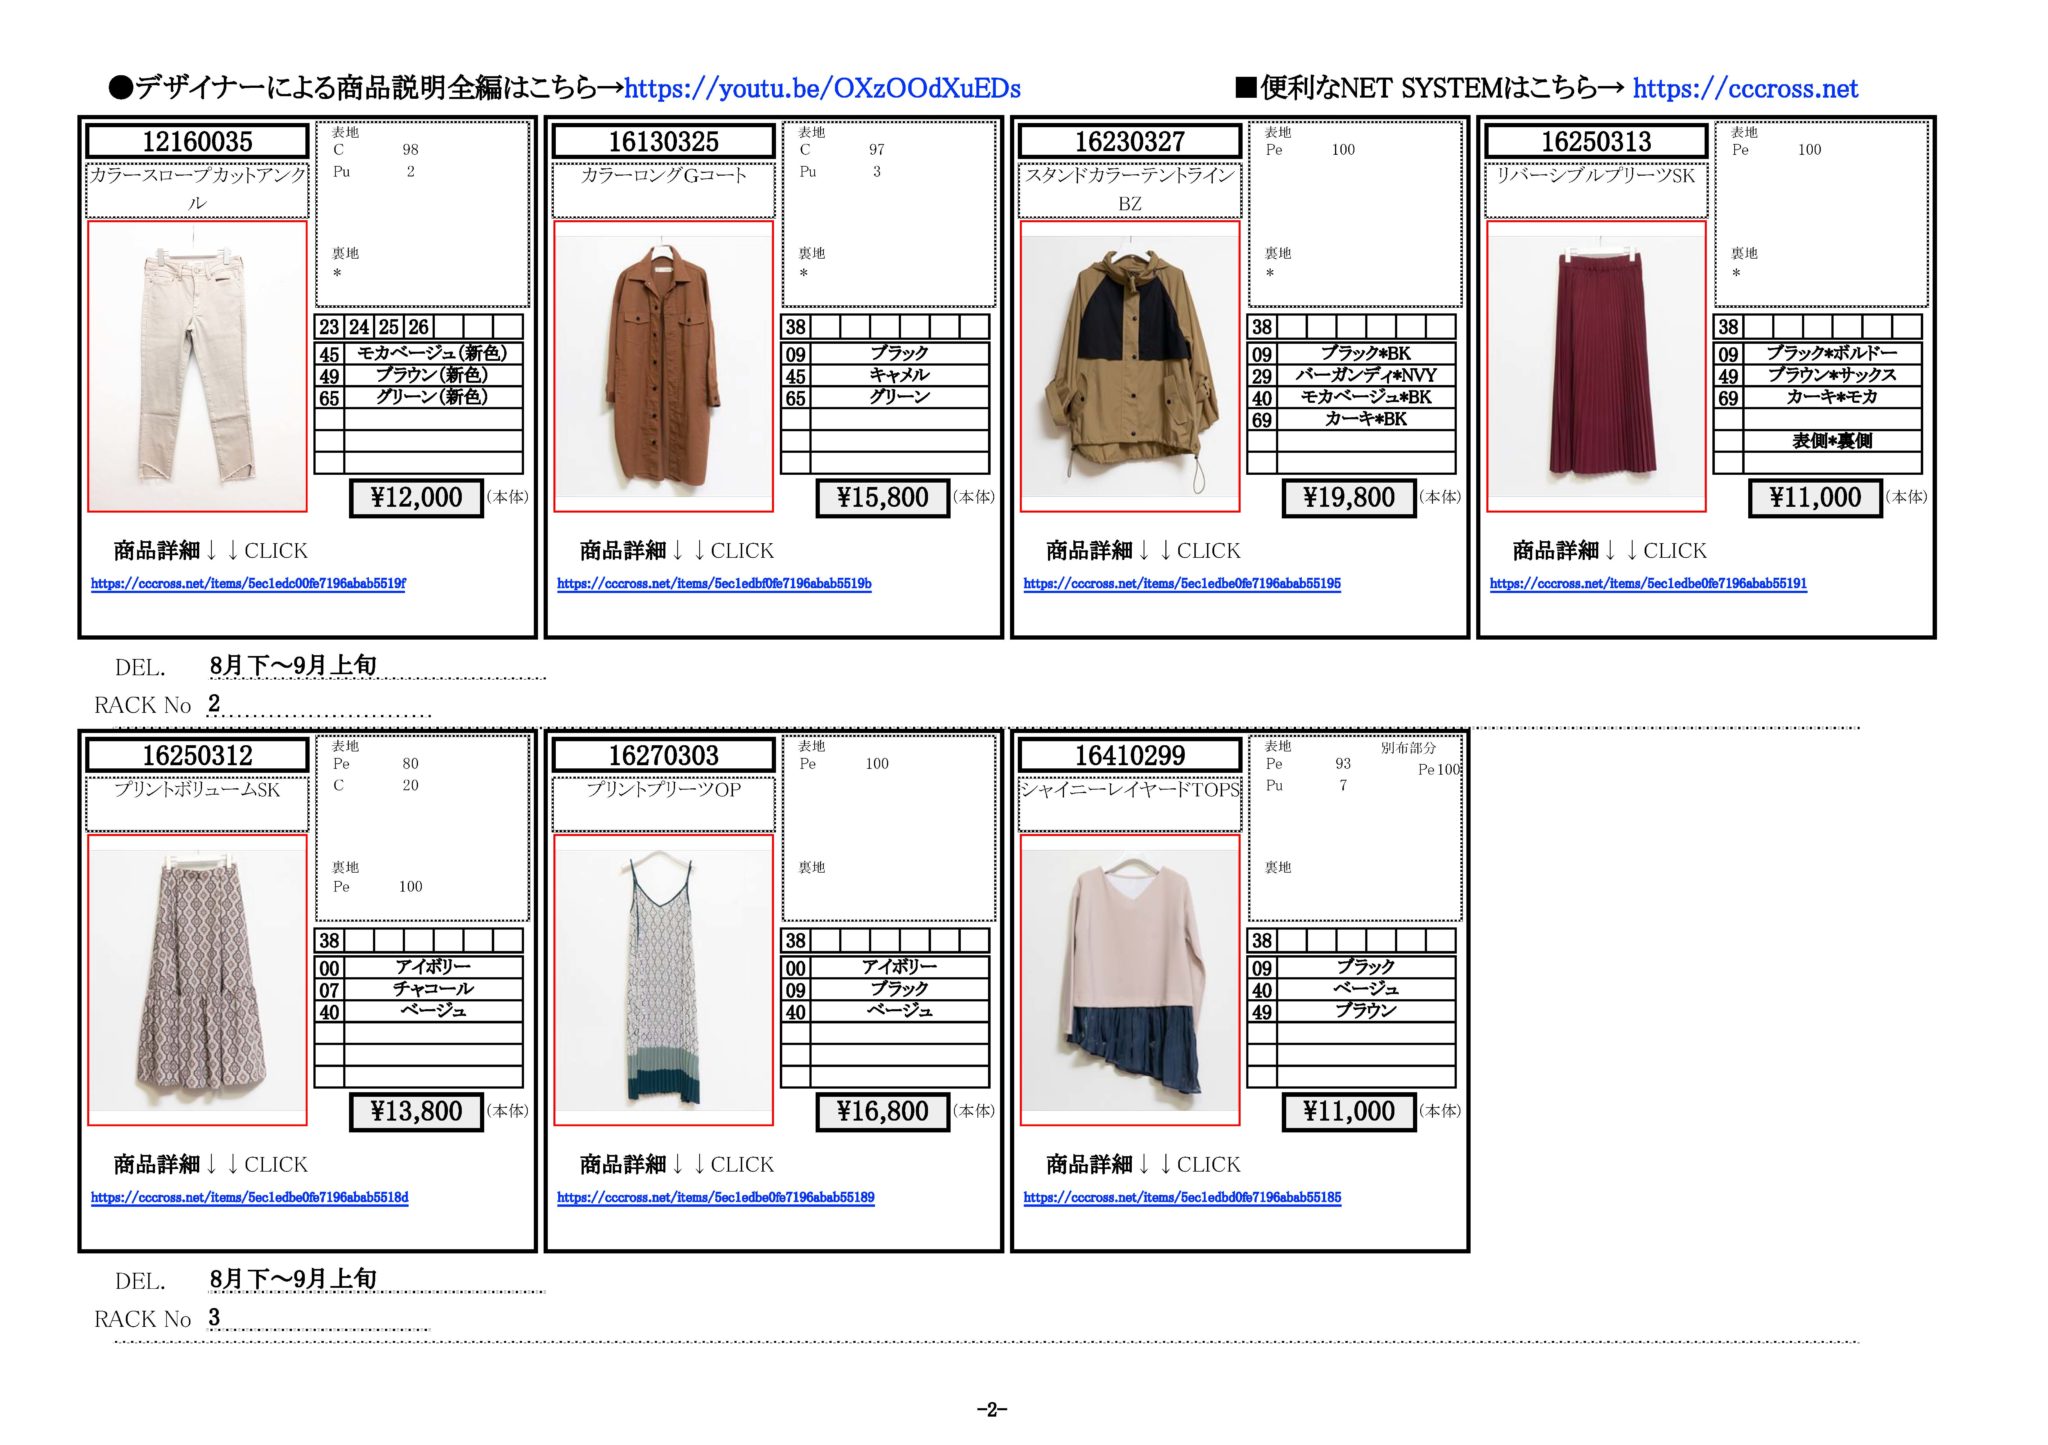Click size 24 cell for ankle pants

[359, 327]
